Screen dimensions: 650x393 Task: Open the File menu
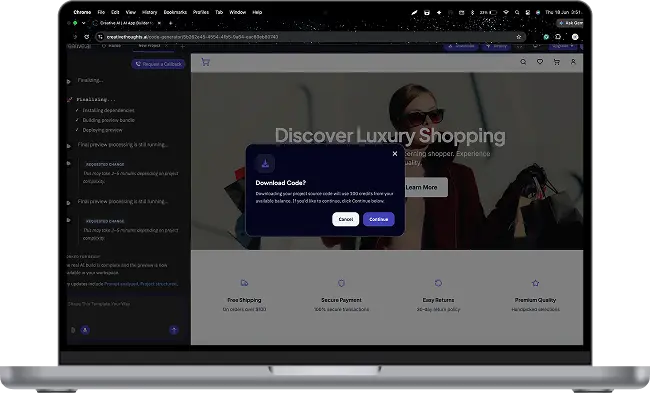pyautogui.click(x=101, y=12)
